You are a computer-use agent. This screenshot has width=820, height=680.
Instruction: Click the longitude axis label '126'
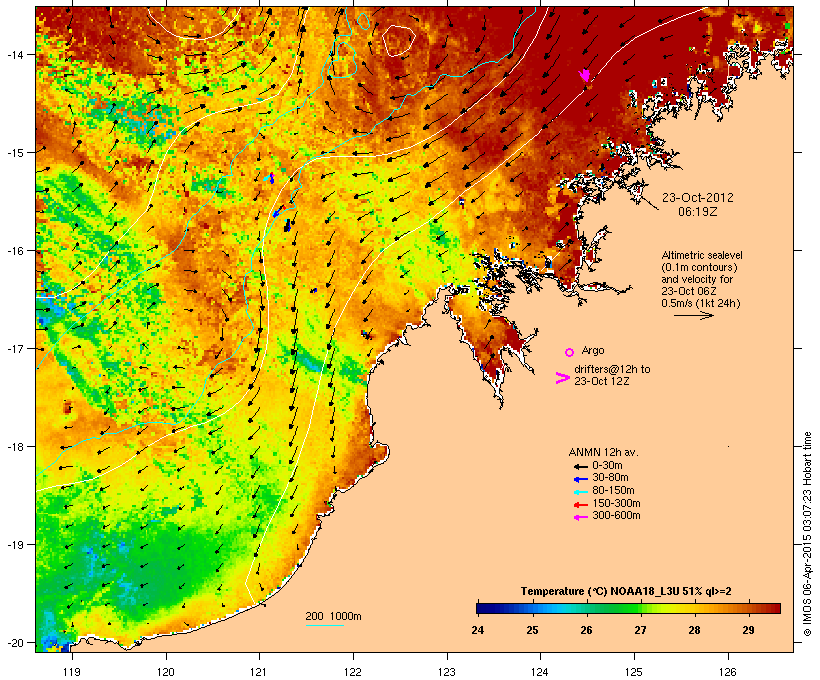coord(728,672)
